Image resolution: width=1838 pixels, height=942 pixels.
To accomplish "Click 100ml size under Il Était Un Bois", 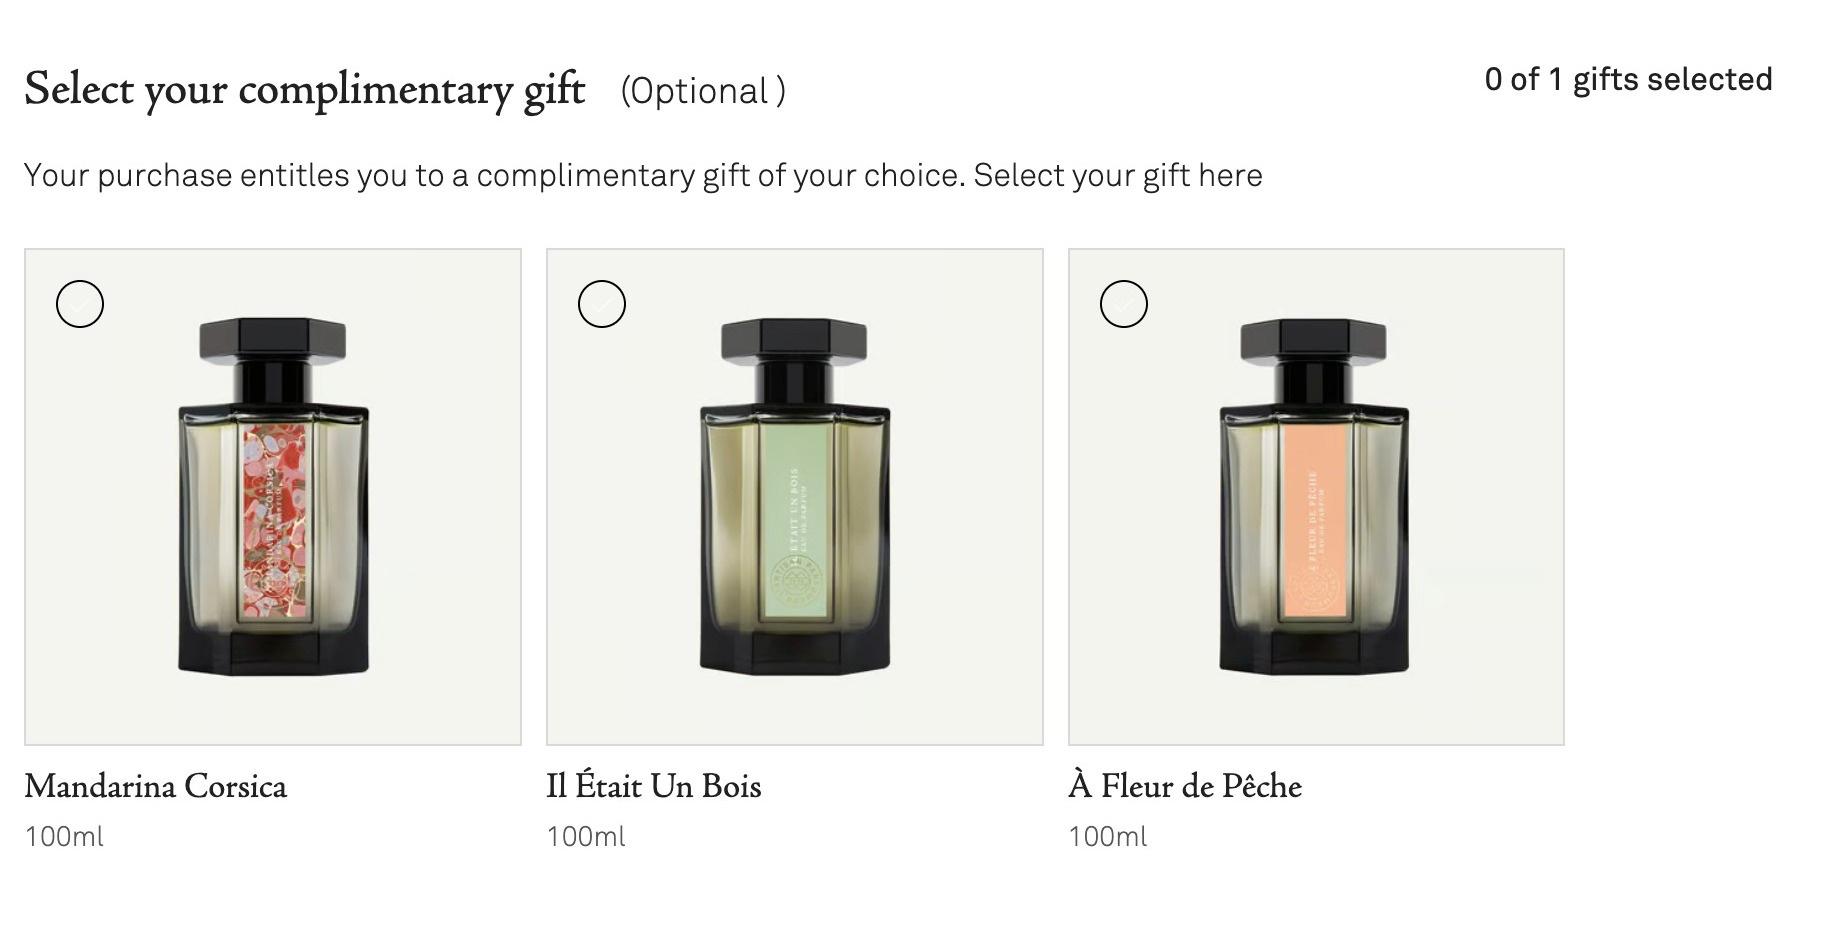I will pyautogui.click(x=586, y=837).
